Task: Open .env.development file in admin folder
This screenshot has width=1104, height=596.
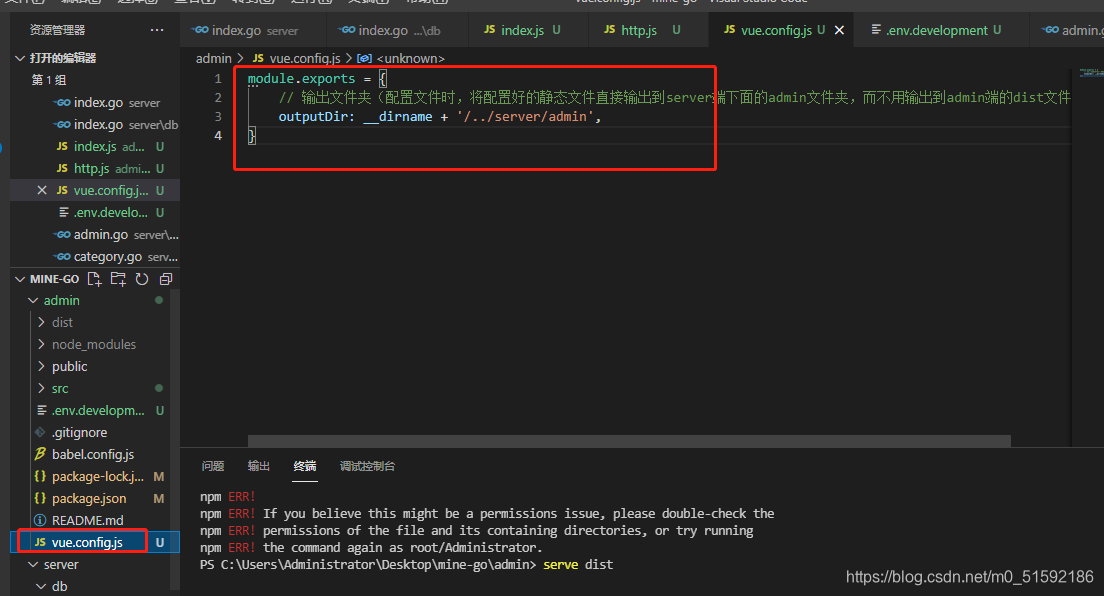Action: click(90, 410)
